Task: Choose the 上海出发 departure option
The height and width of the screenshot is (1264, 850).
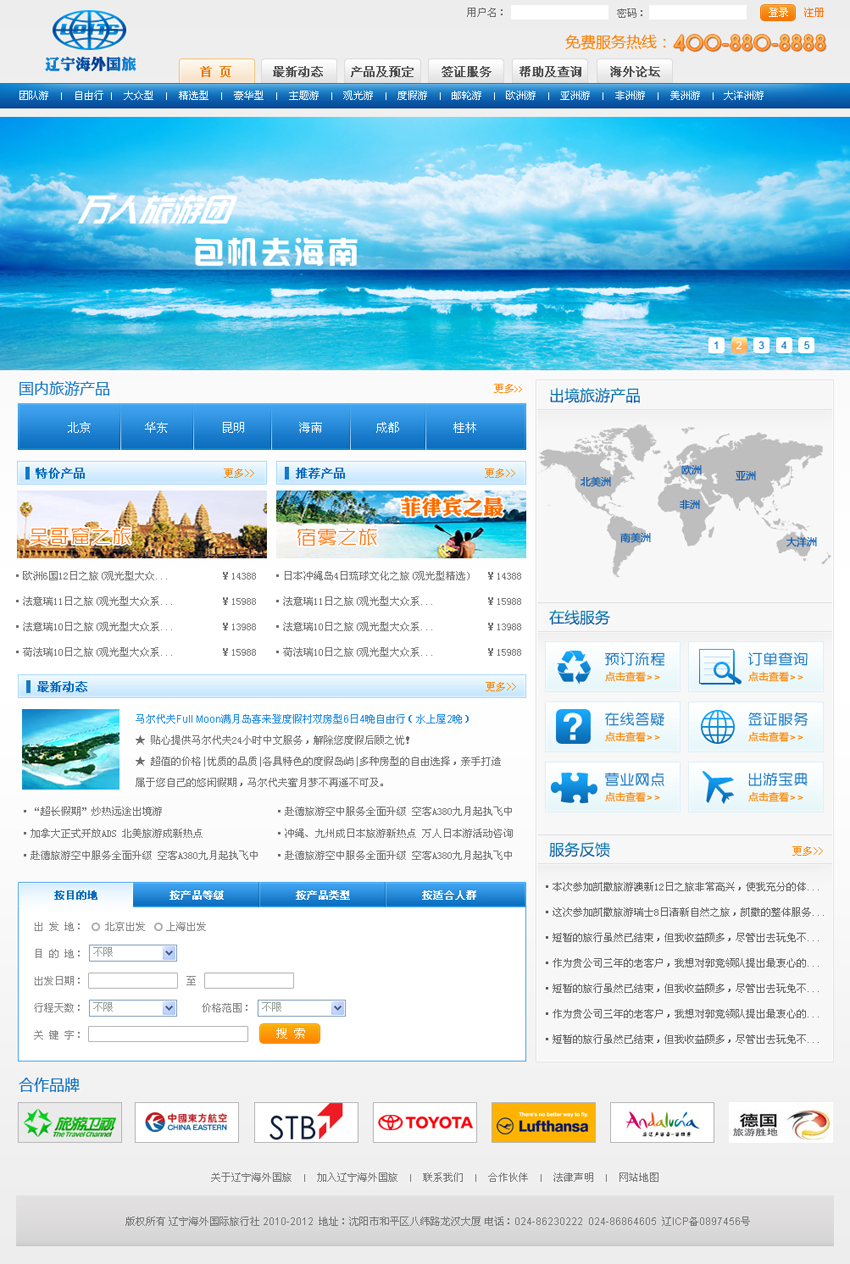Action: (159, 927)
